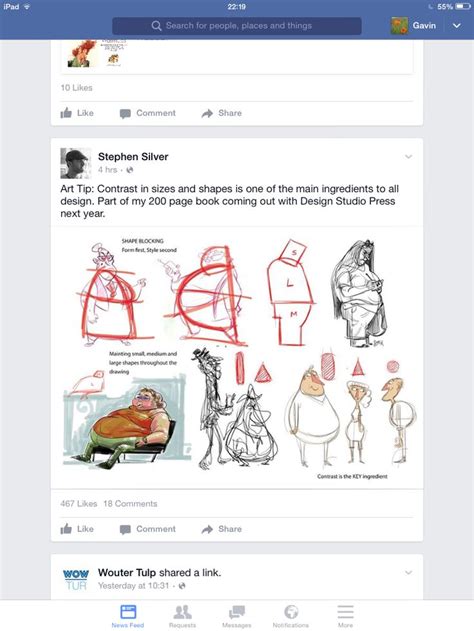Open the News Feed tab

tap(128, 616)
